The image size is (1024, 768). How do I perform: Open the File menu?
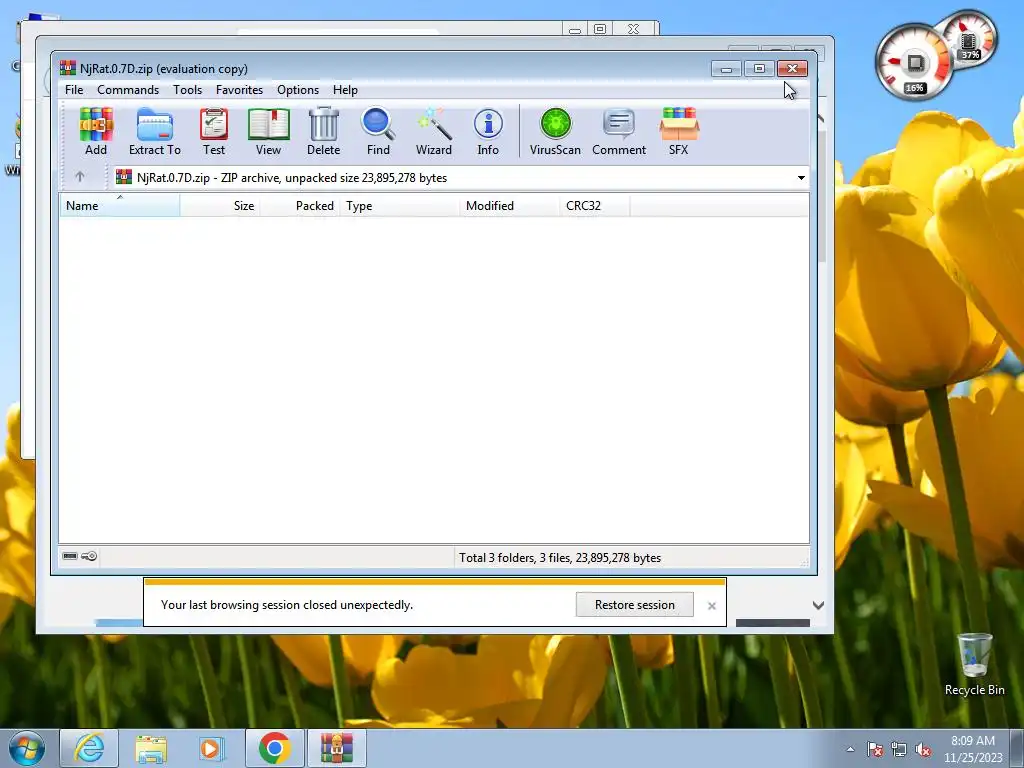point(74,89)
